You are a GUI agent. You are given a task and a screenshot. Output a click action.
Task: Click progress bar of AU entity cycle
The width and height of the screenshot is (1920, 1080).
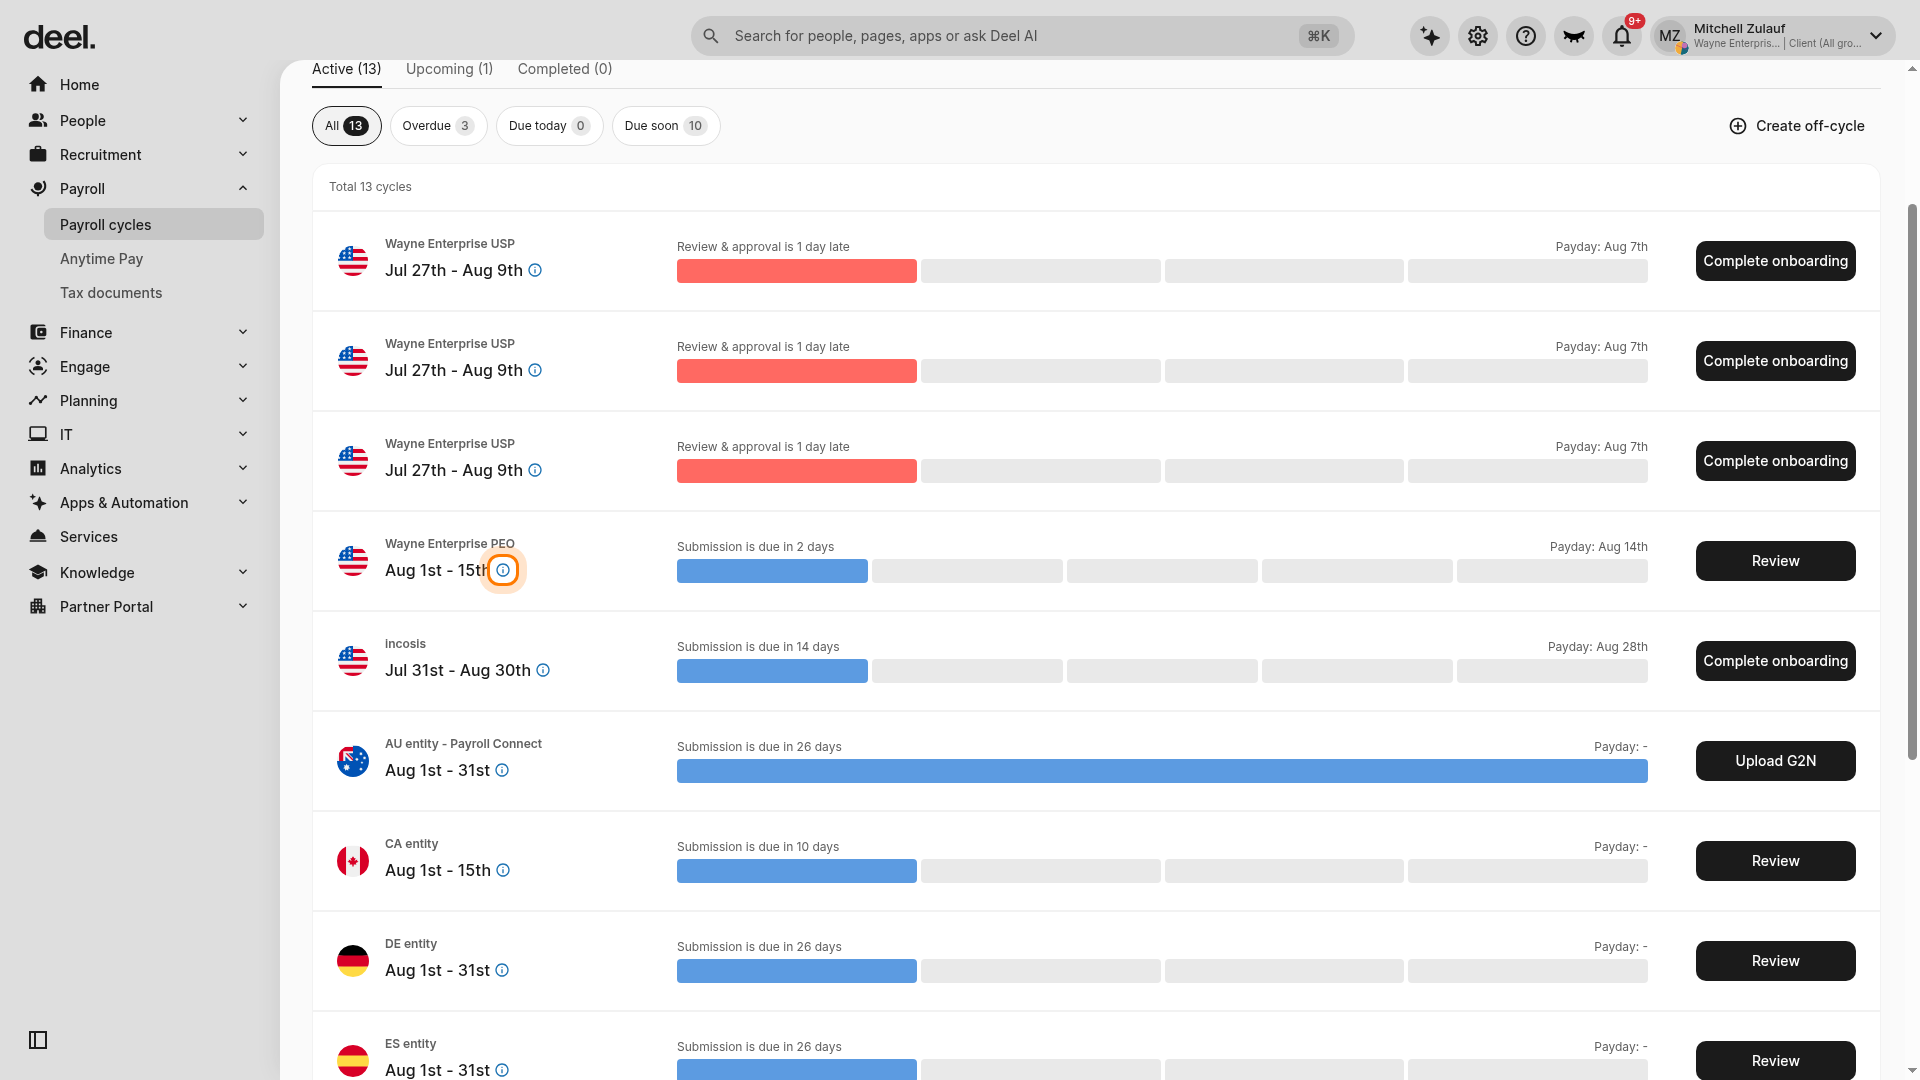click(x=1162, y=771)
